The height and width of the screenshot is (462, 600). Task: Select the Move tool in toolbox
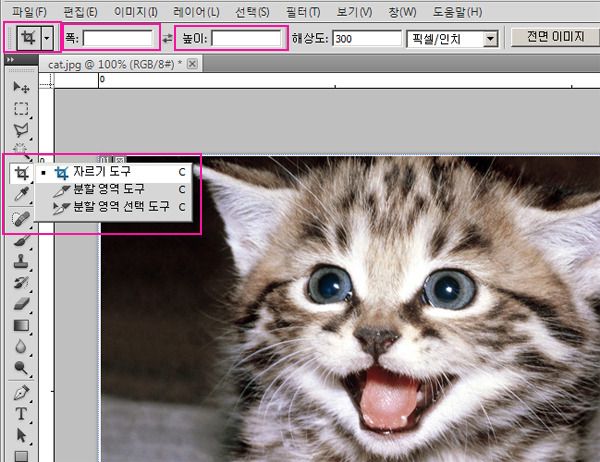click(21, 88)
